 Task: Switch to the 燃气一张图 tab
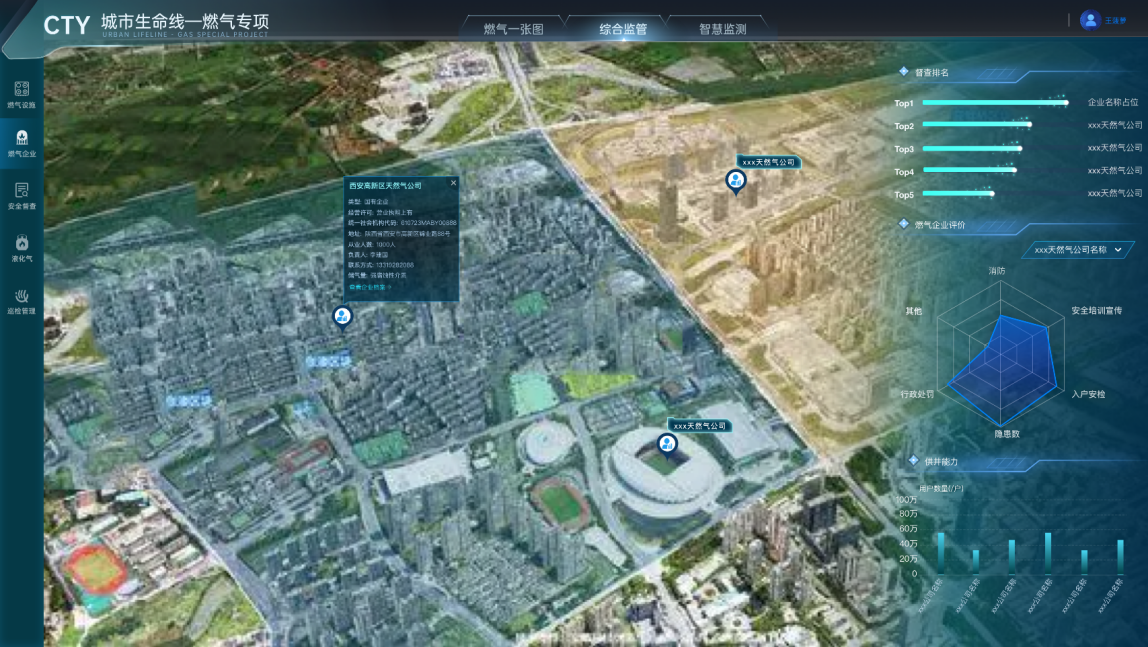[x=513, y=29]
